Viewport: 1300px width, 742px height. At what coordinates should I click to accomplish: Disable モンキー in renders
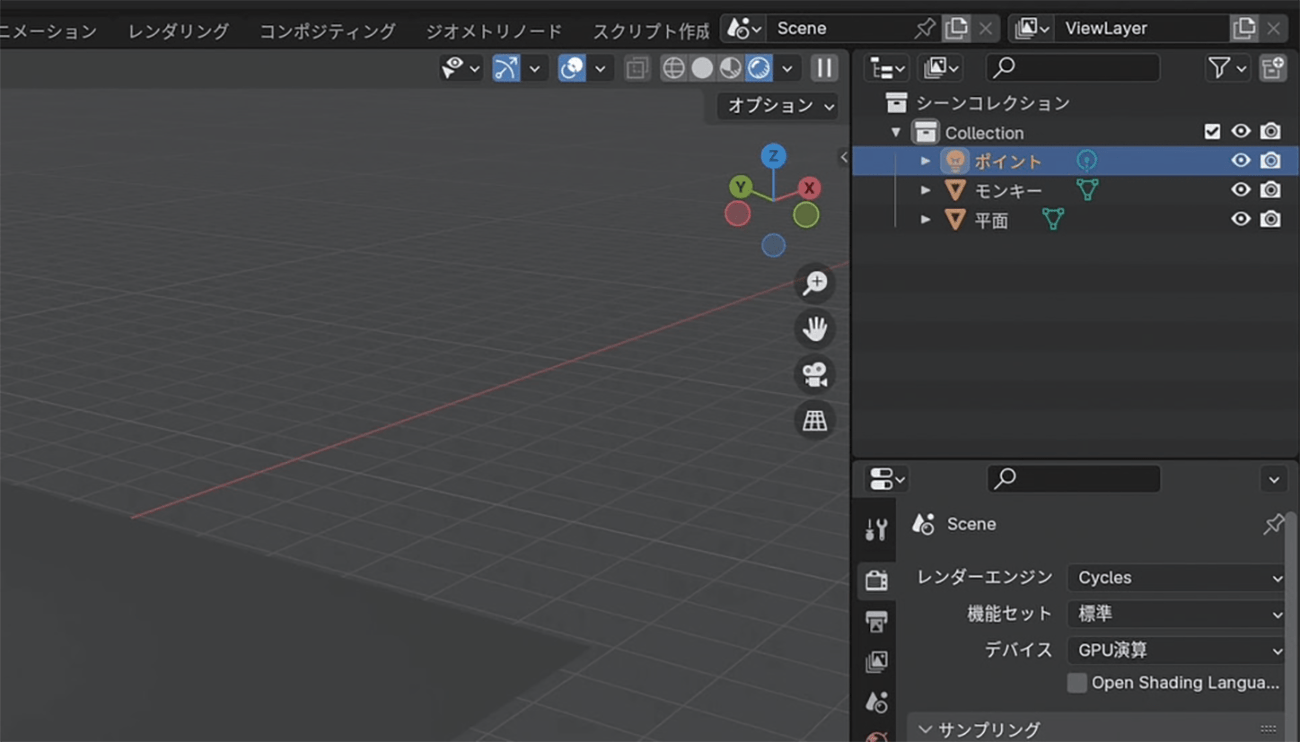click(x=1270, y=189)
